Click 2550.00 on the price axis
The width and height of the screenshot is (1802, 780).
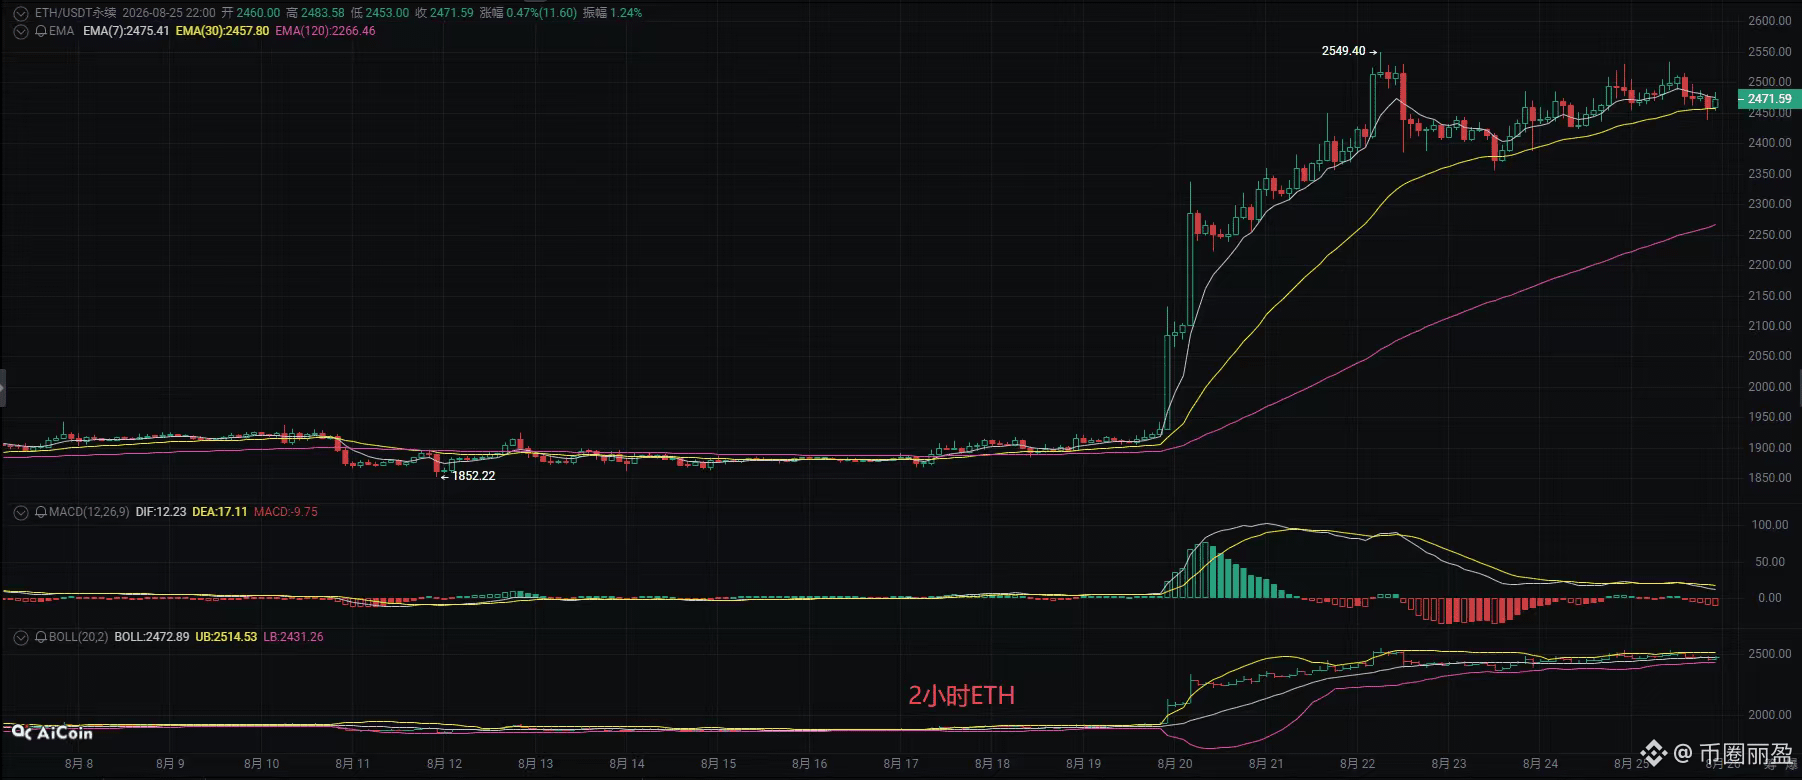1770,52
